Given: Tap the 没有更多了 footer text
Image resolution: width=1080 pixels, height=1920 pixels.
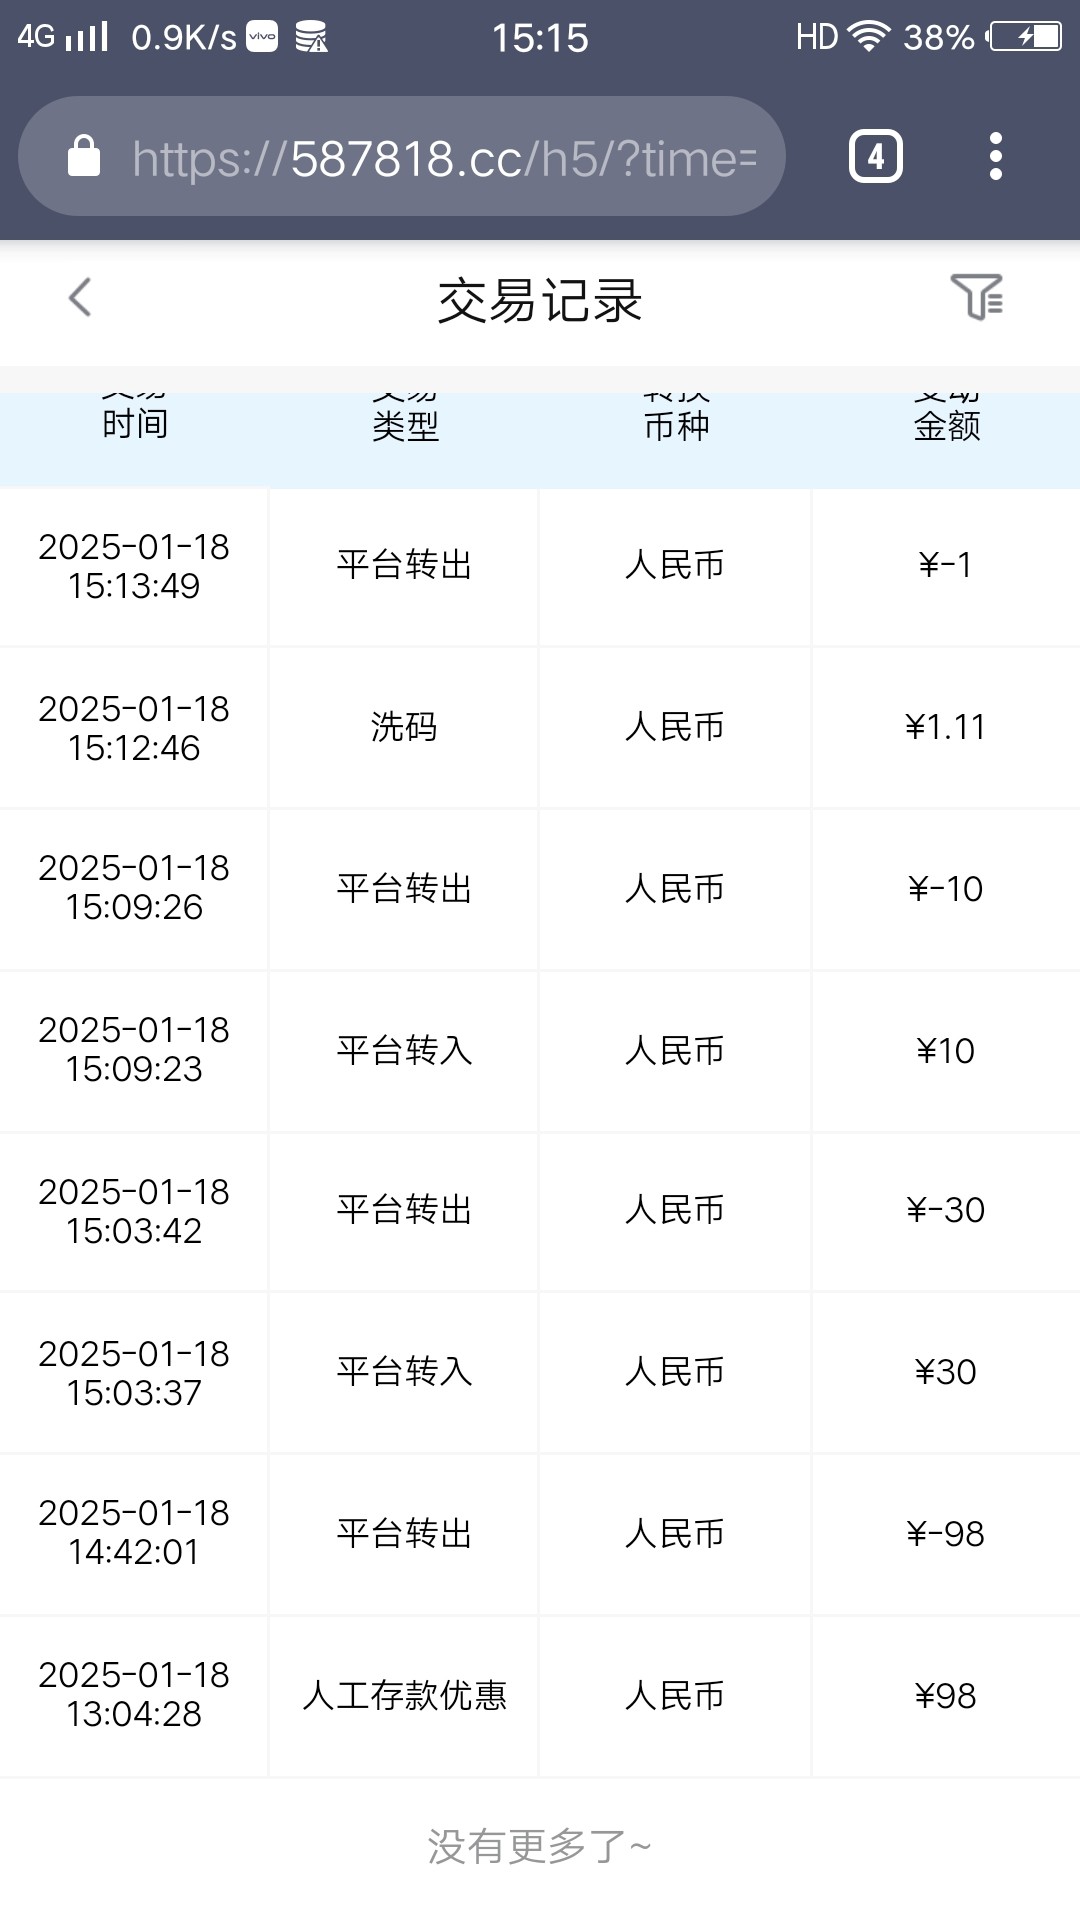Looking at the screenshot, I should click(x=539, y=1846).
